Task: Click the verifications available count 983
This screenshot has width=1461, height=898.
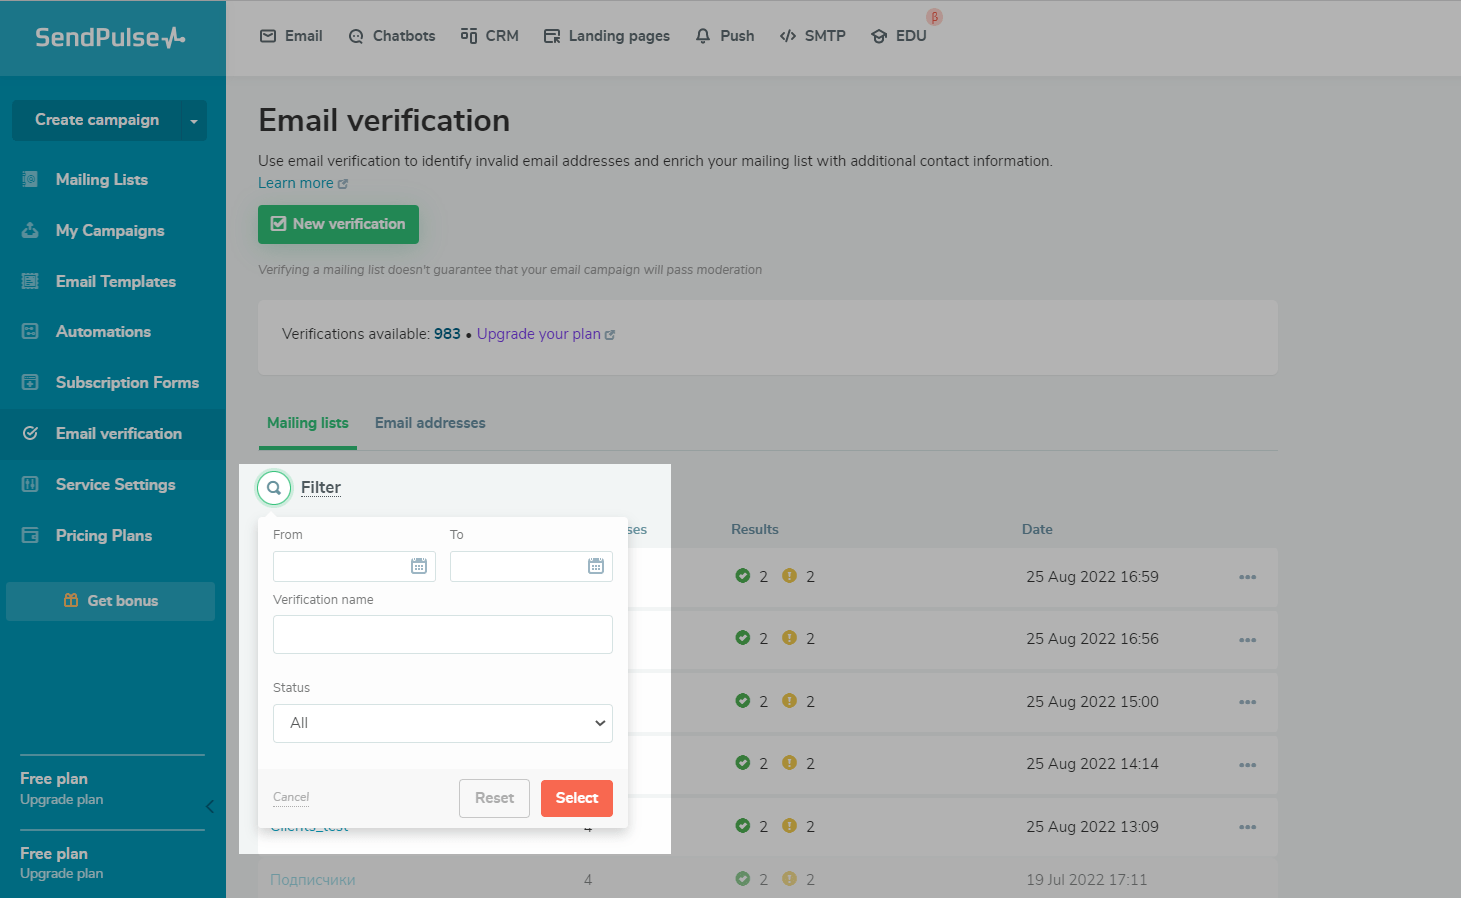Action: point(447,334)
